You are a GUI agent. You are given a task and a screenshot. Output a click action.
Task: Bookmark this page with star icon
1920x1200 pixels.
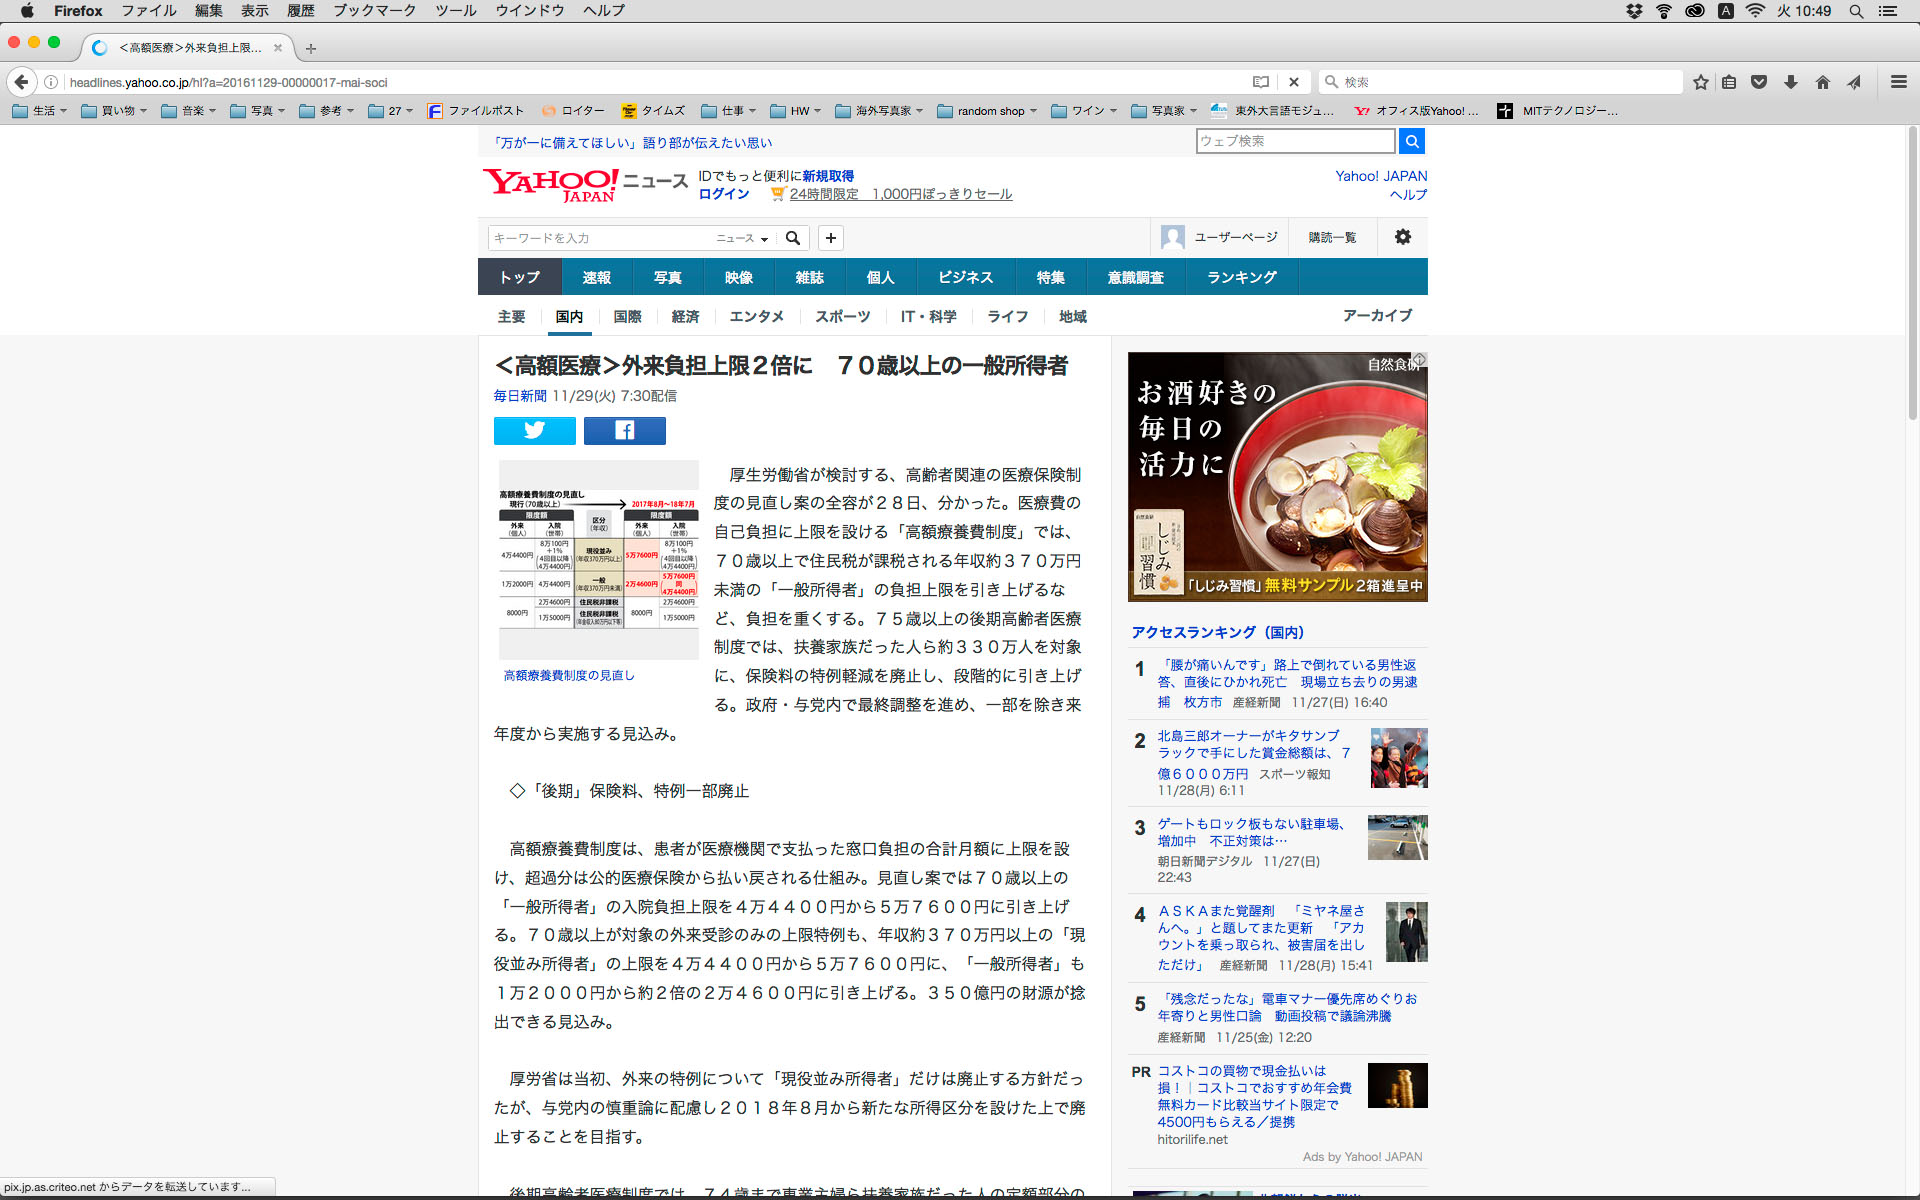coord(1700,82)
